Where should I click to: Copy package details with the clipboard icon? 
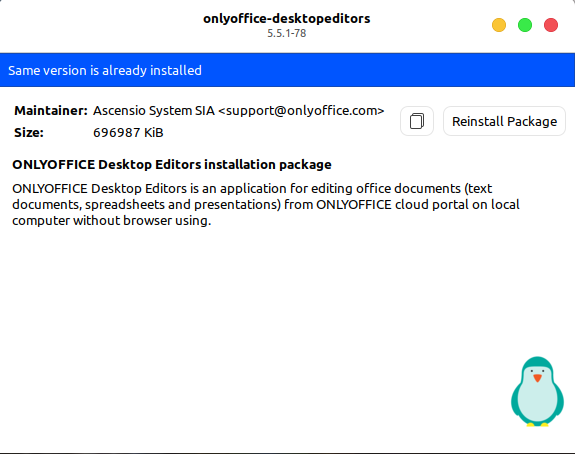coord(417,121)
